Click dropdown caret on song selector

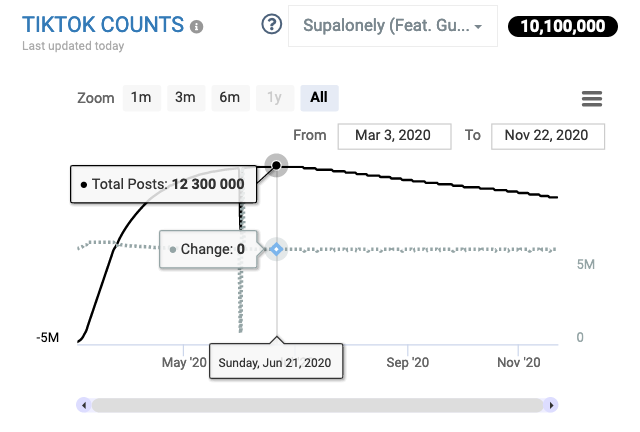coord(480,27)
